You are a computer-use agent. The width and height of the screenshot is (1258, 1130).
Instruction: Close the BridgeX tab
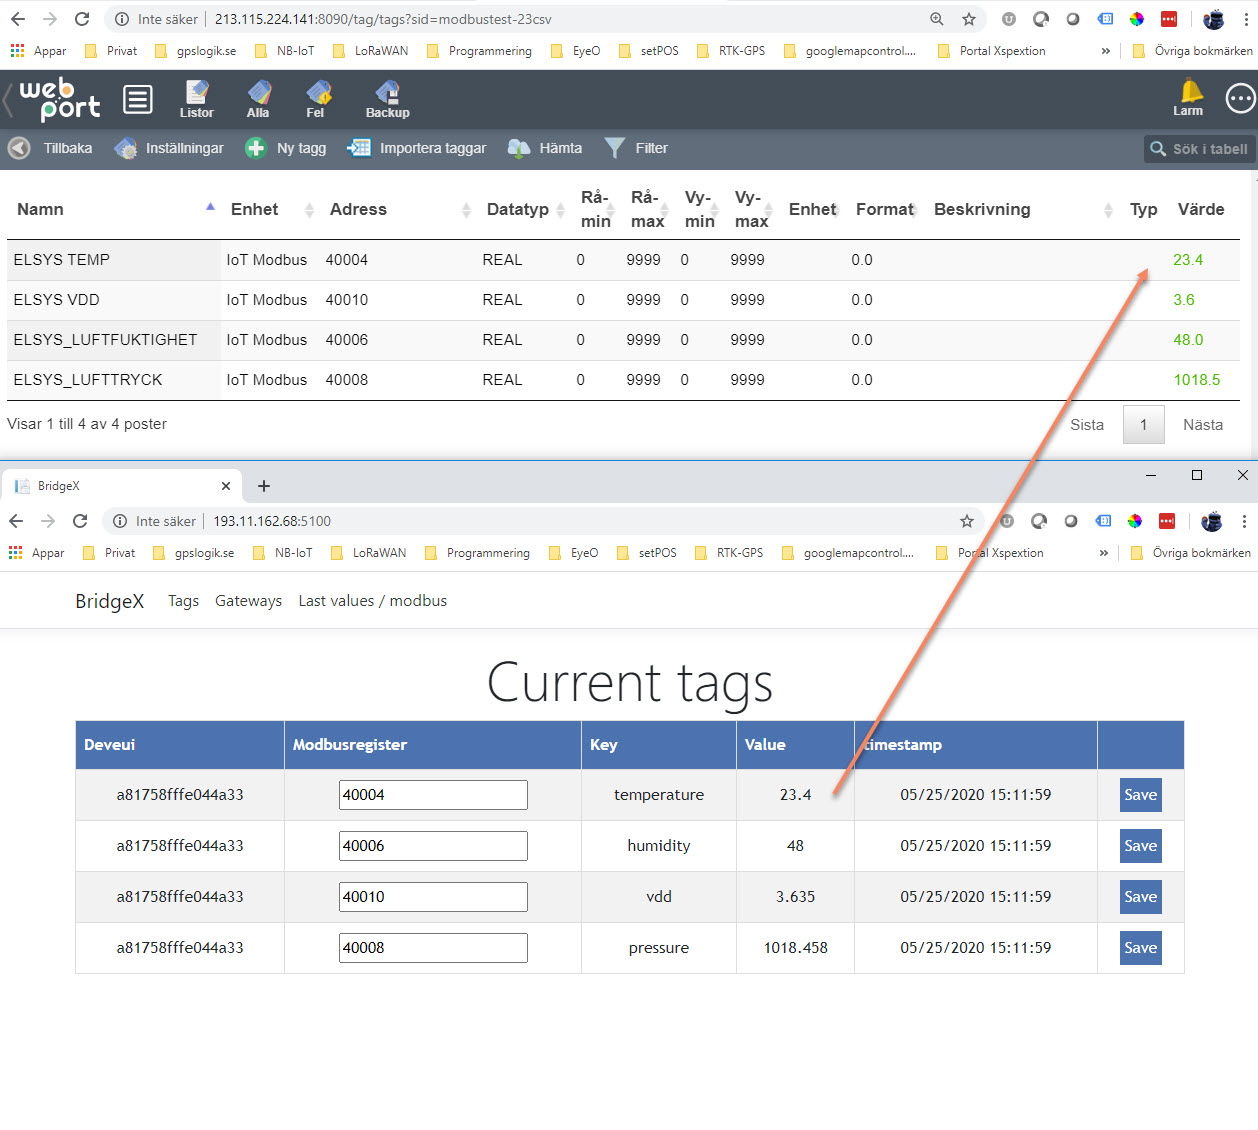click(x=226, y=486)
